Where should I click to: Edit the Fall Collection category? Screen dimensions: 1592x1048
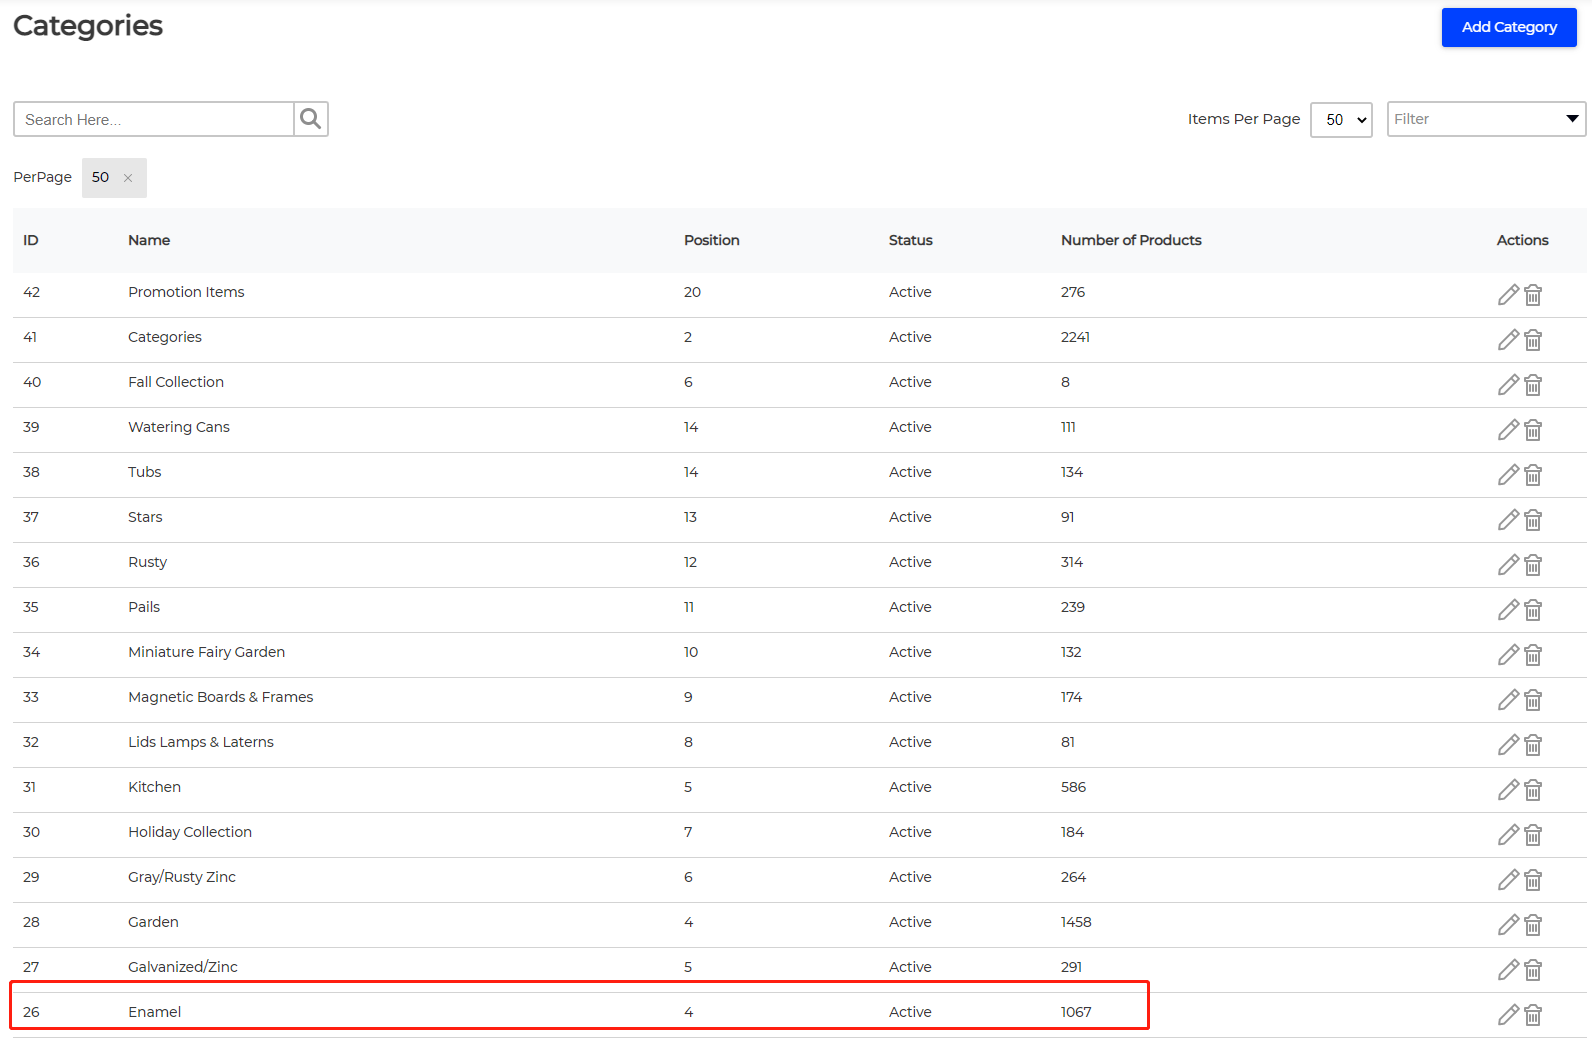(x=1508, y=385)
